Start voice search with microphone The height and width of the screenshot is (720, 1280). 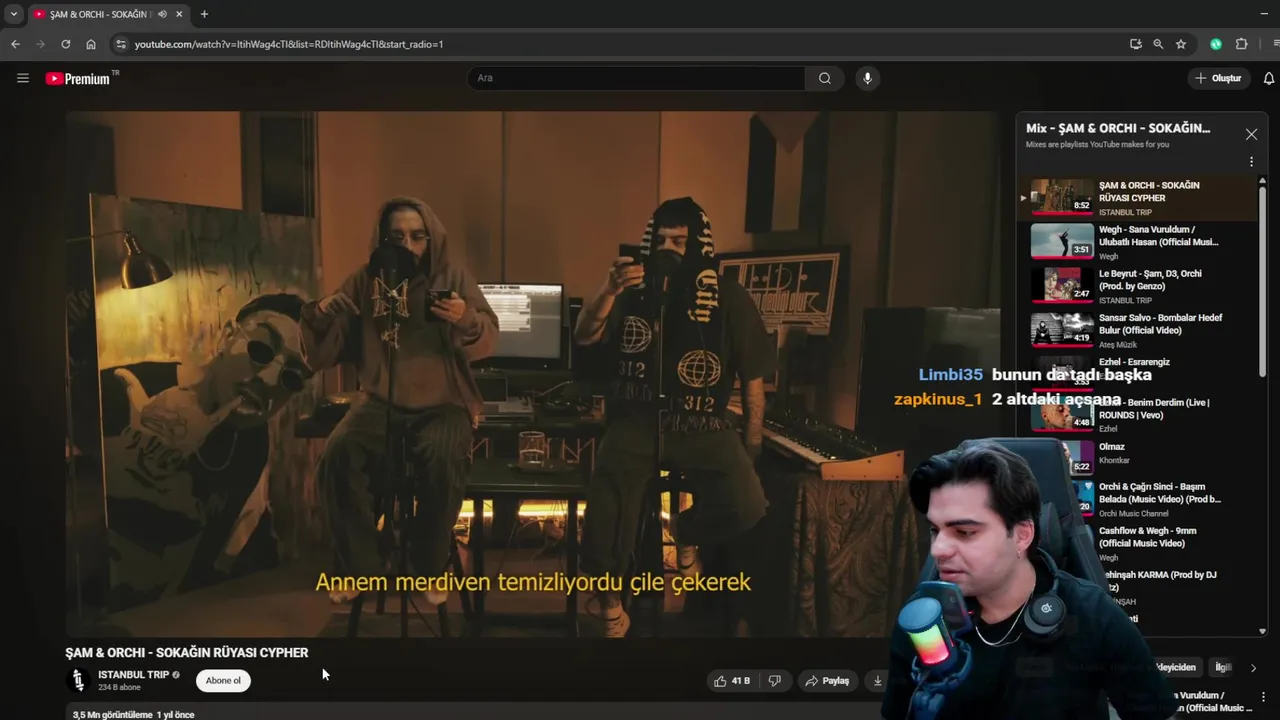click(x=867, y=78)
